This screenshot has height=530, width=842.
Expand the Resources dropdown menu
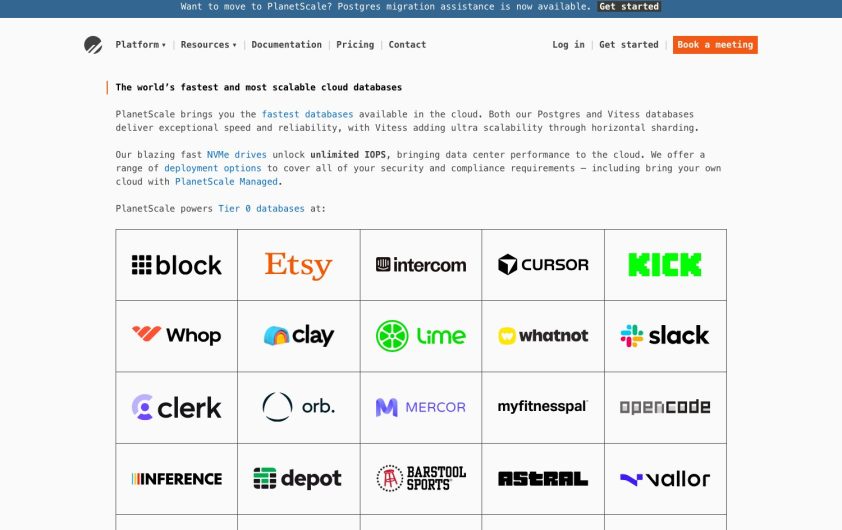point(208,45)
